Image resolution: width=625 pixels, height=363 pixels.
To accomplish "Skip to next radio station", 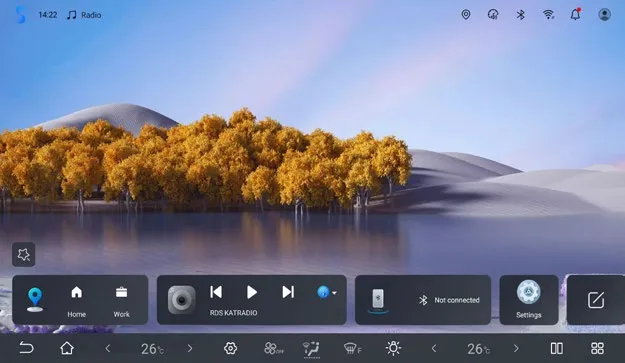I will tap(288, 292).
